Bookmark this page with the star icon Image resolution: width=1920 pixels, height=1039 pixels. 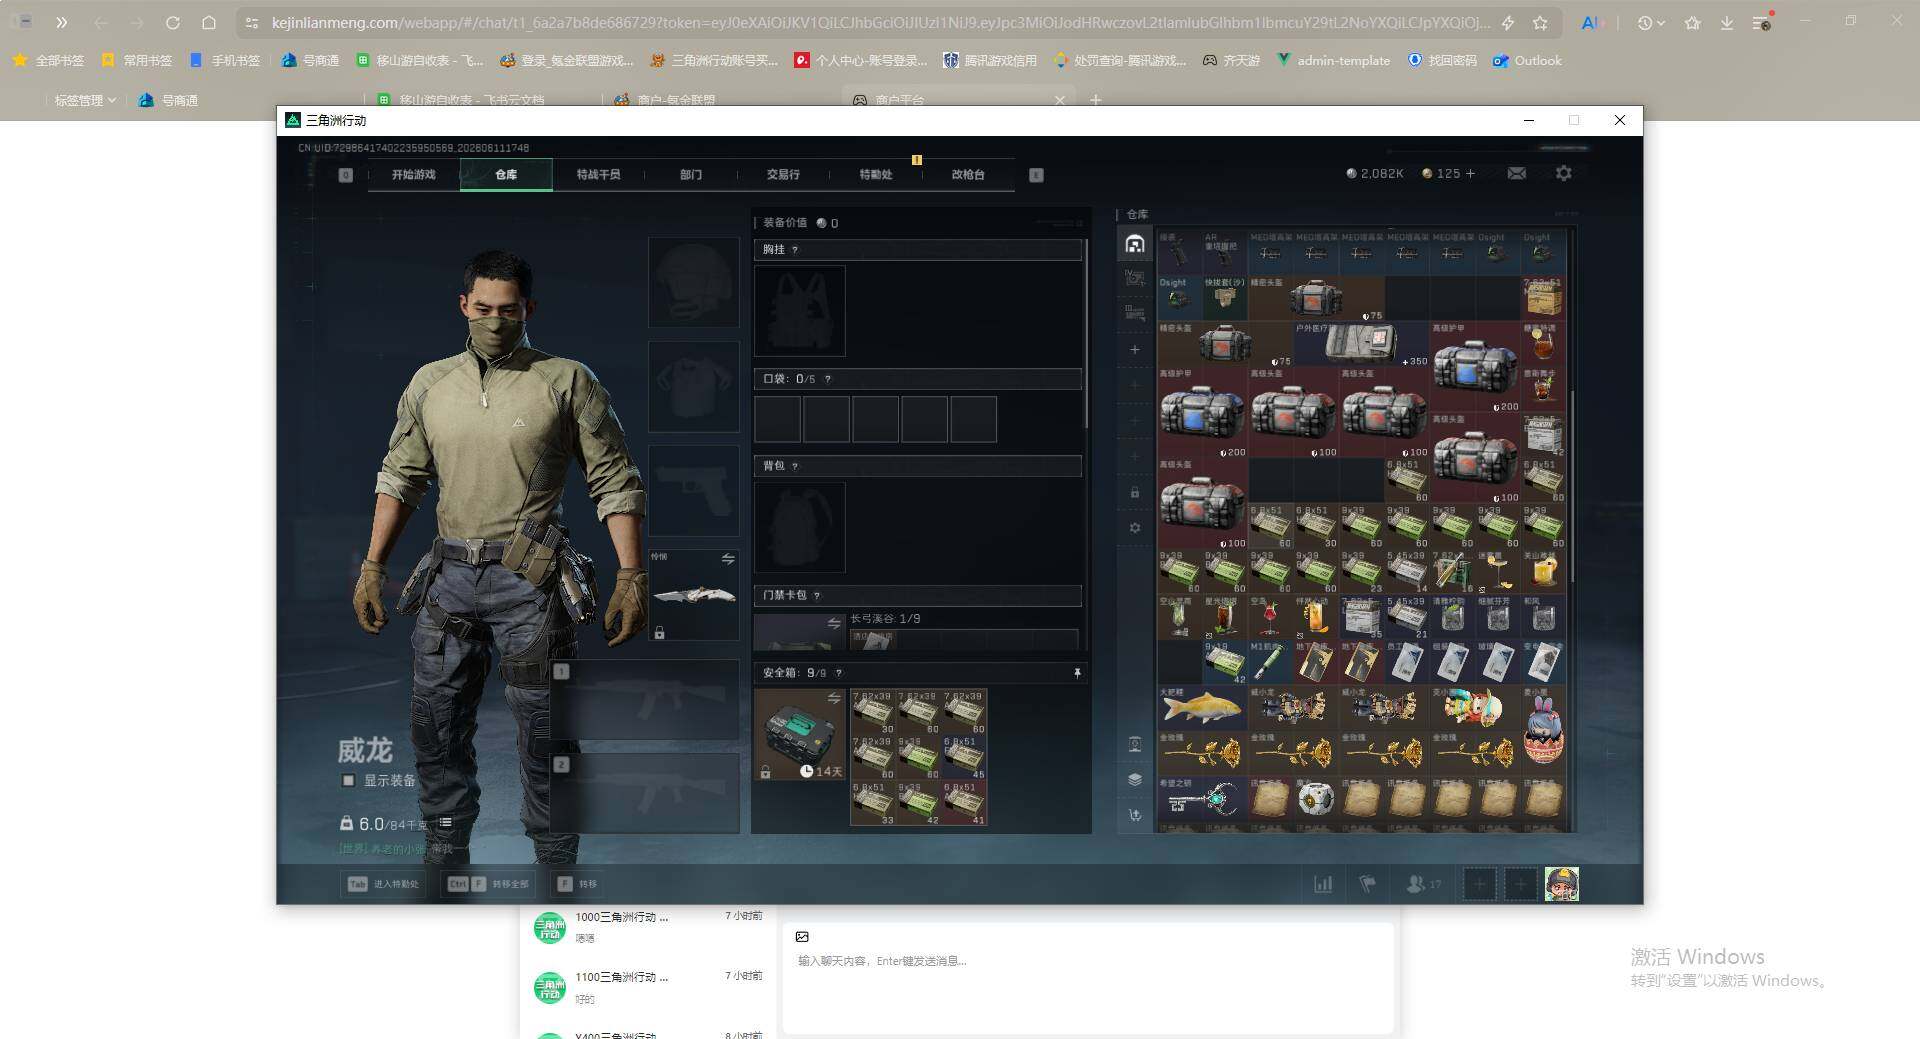click(x=1540, y=22)
